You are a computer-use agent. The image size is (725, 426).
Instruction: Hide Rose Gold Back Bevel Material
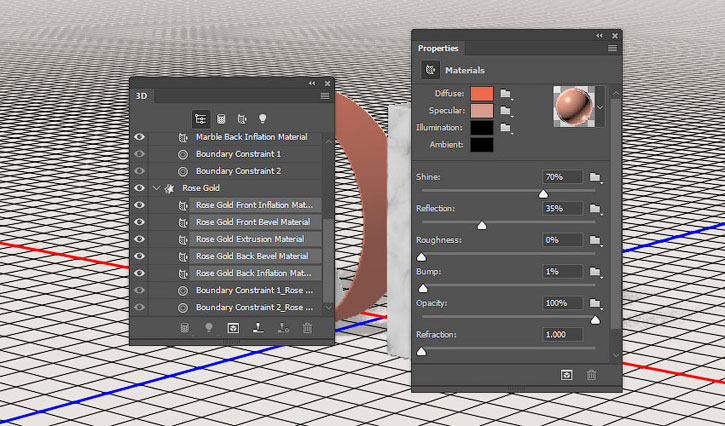(139, 256)
